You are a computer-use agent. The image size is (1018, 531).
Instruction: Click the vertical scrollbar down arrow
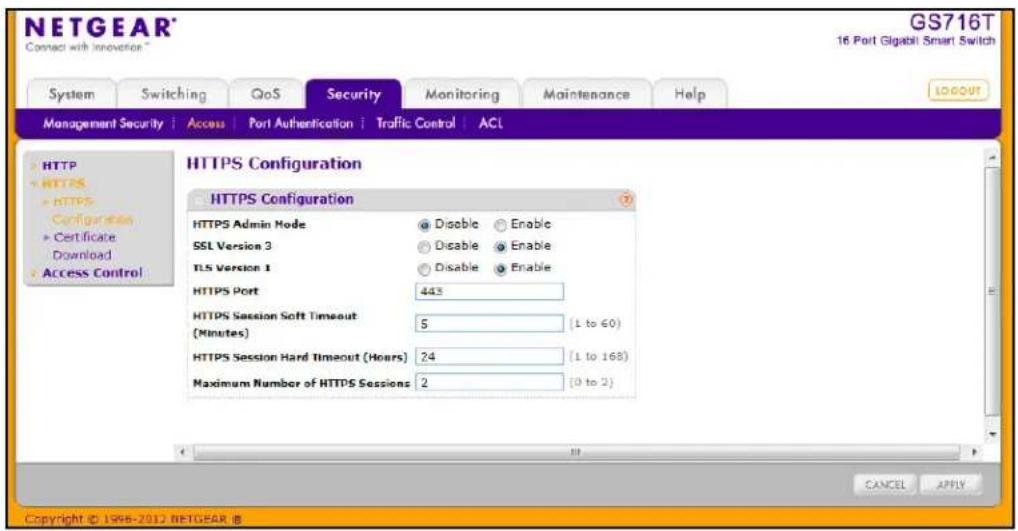pyautogui.click(x=992, y=434)
